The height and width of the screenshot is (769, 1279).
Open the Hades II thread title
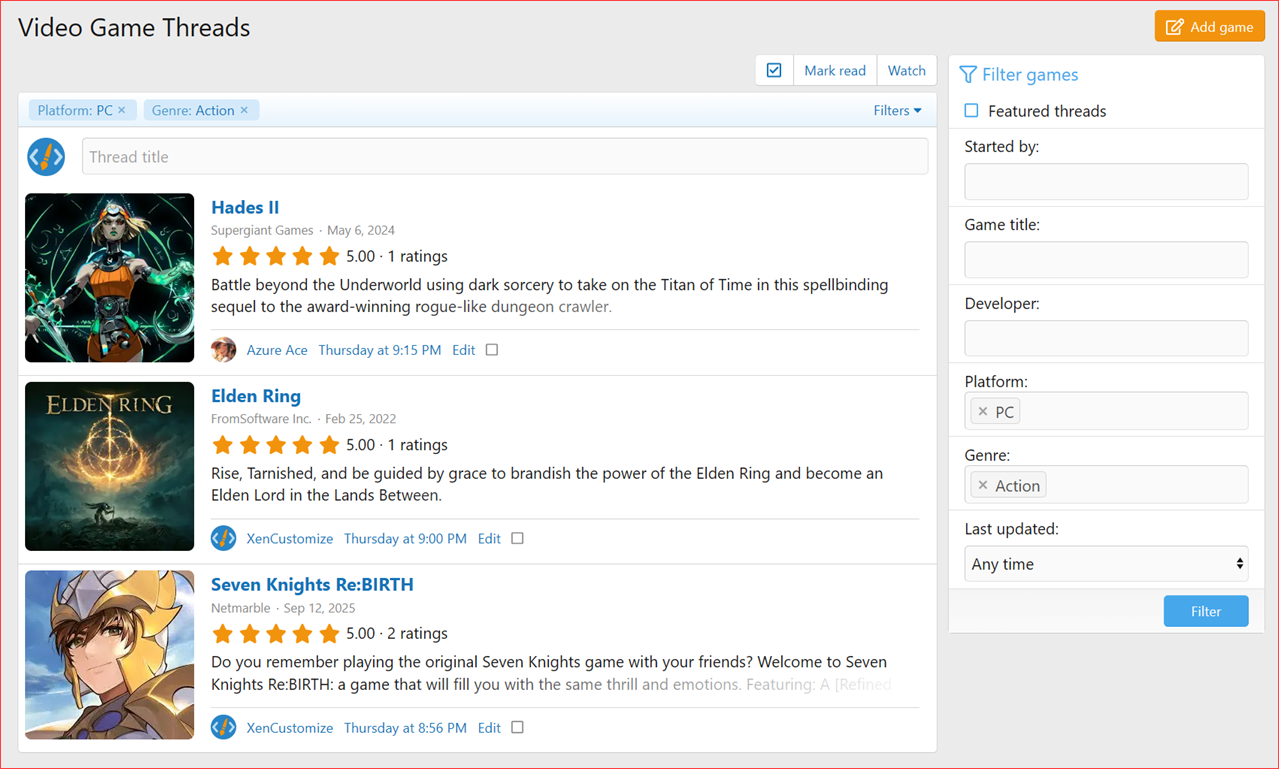[x=245, y=207]
